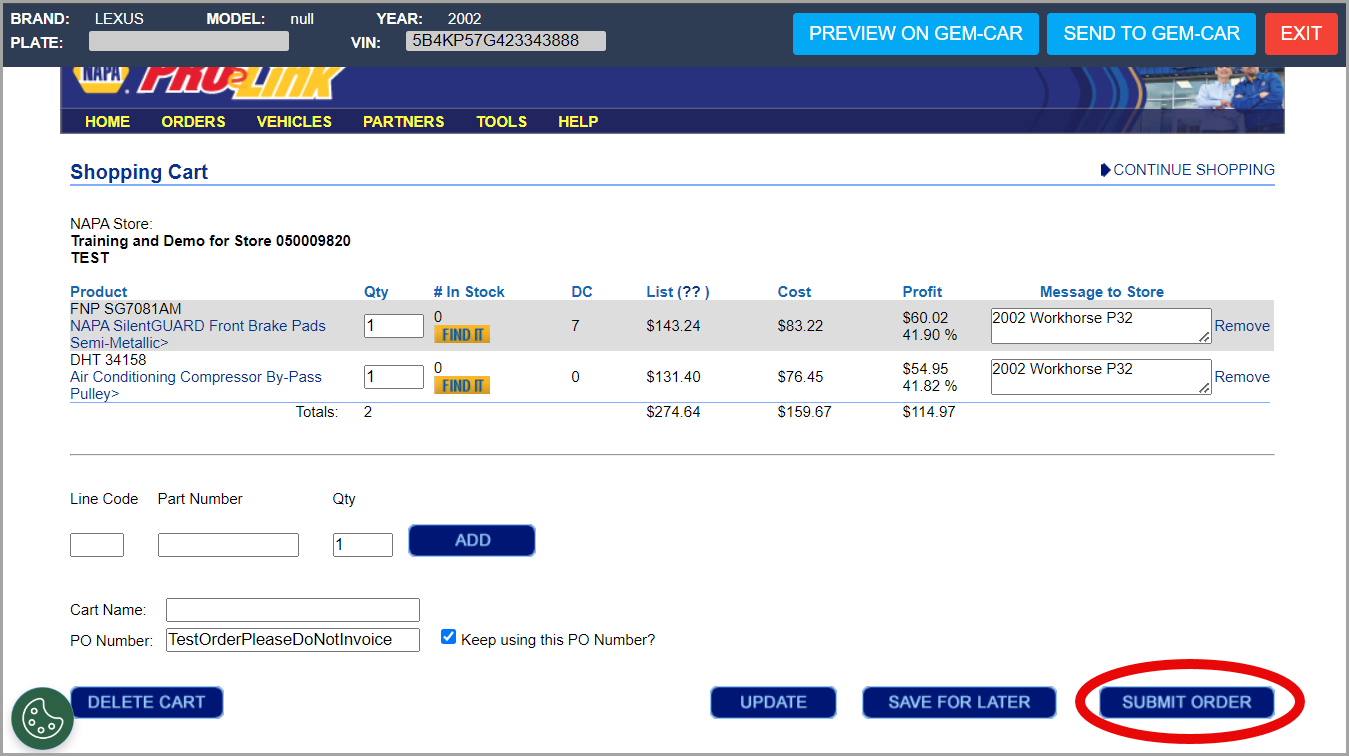Click SAVE FOR LATER button
Viewport: 1349px width, 756px height.
(x=959, y=702)
